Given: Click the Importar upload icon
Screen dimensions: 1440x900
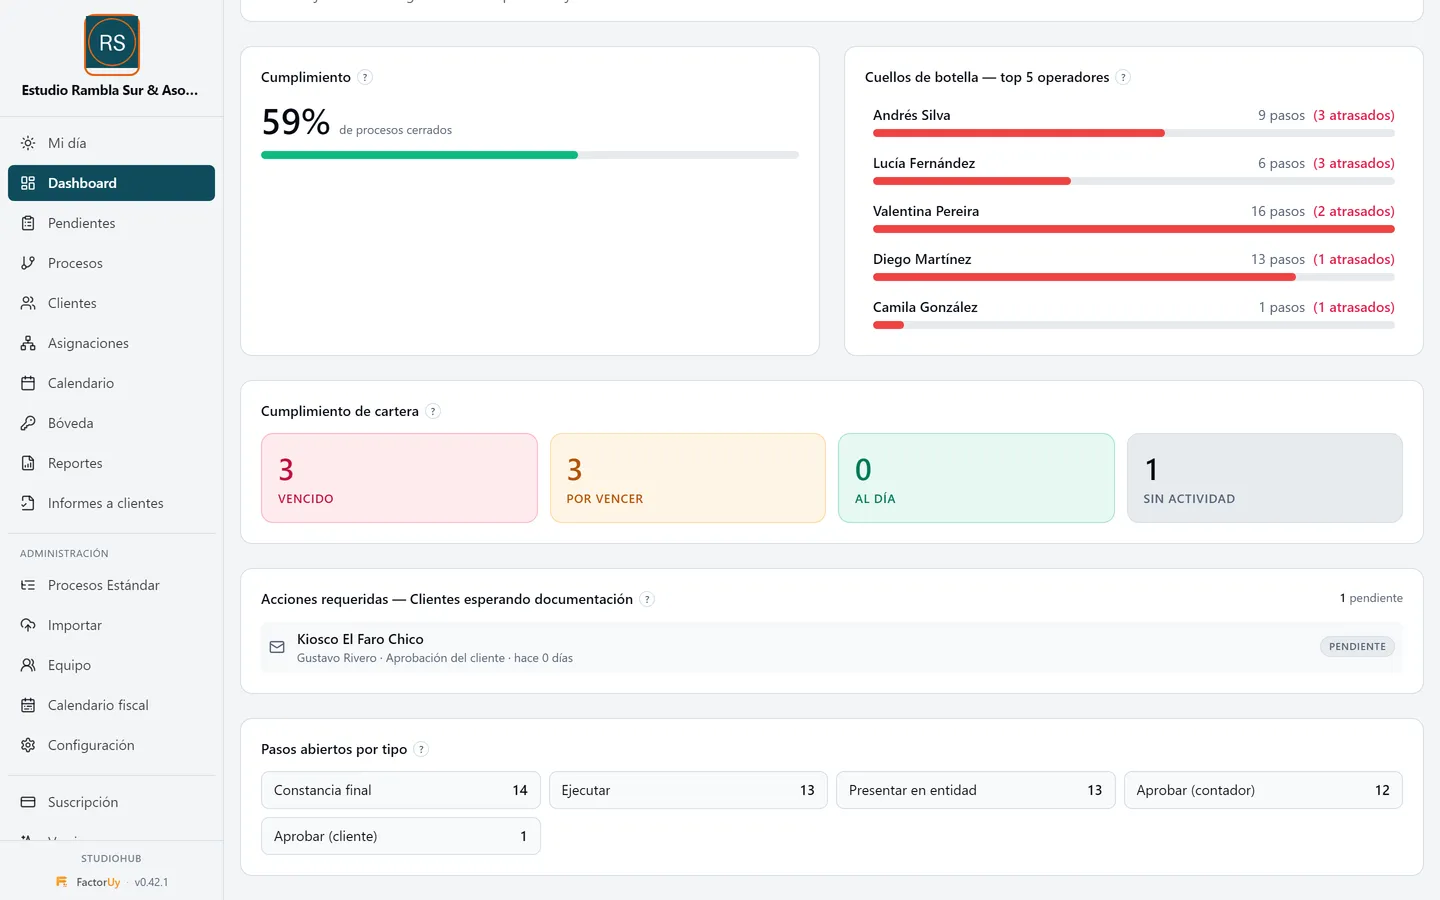Looking at the screenshot, I should (x=28, y=625).
